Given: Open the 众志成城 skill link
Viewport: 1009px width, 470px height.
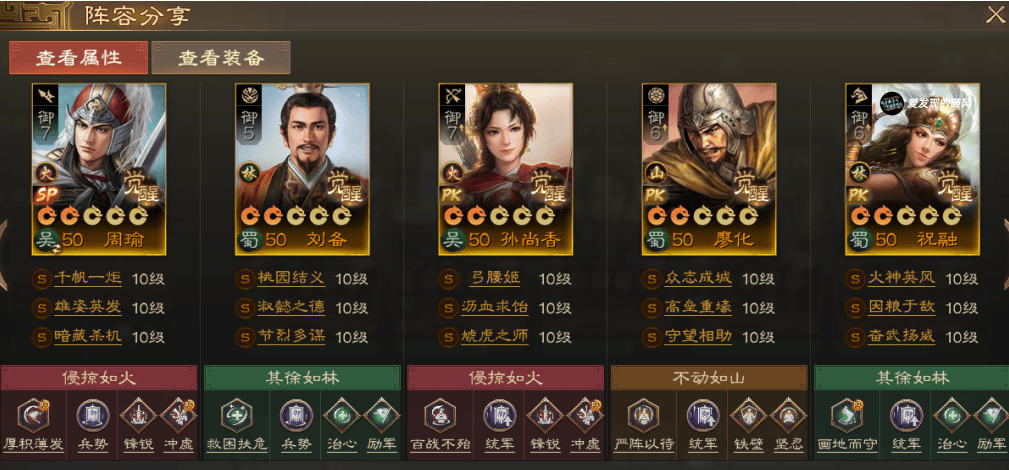Looking at the screenshot, I should (698, 279).
